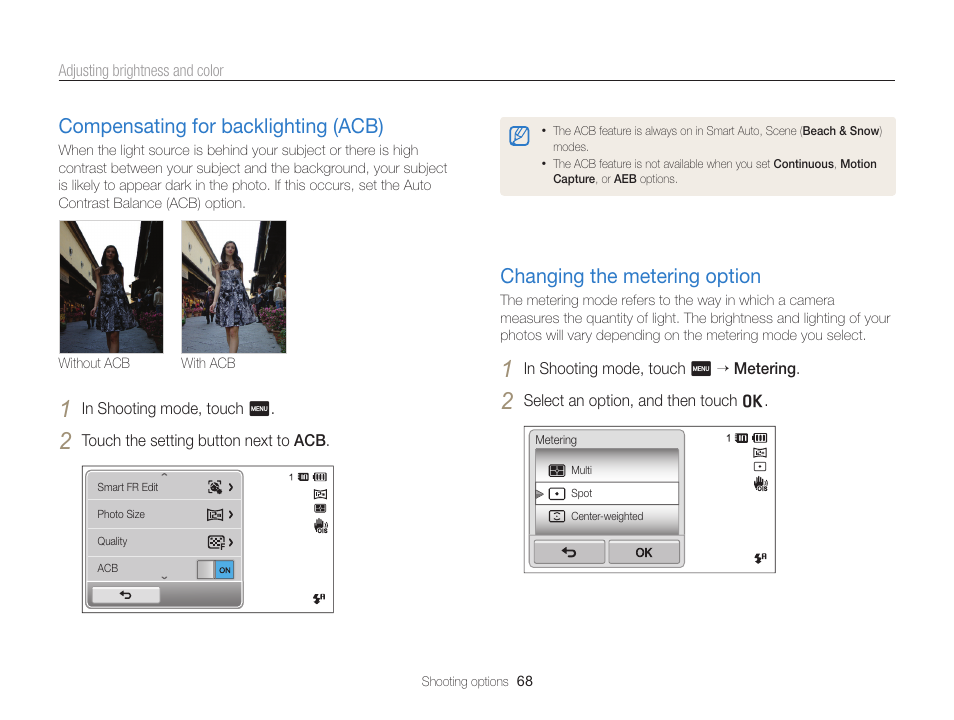
Task: Select the Photo Size menu label
Action: coord(121,514)
